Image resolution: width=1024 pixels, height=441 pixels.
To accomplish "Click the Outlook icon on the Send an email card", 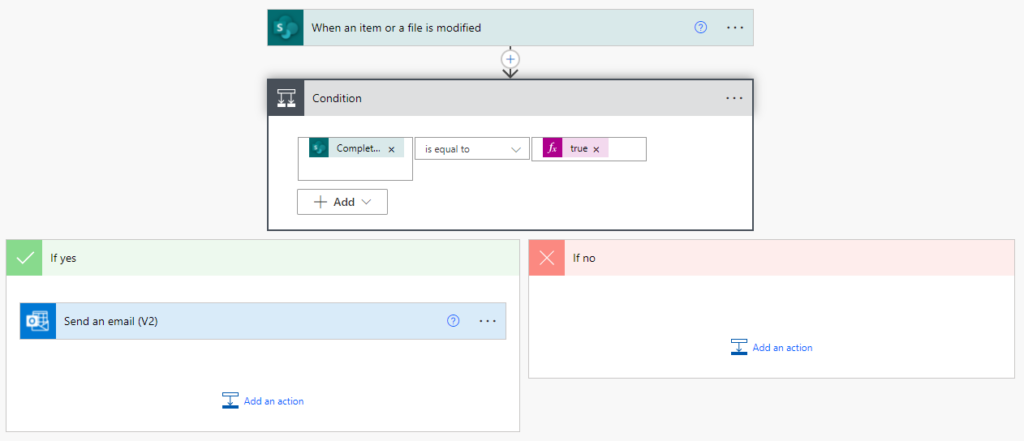I will [x=38, y=321].
